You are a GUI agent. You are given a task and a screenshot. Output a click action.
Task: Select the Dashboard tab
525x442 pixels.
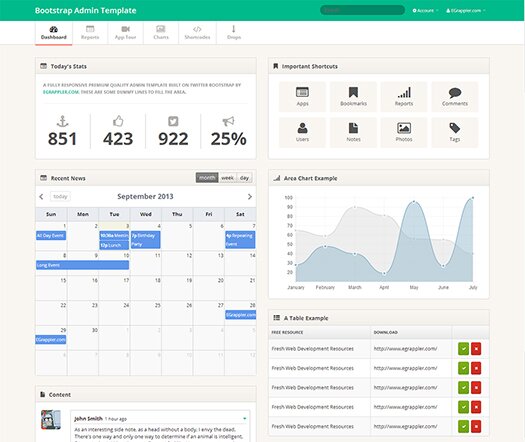pos(54,33)
